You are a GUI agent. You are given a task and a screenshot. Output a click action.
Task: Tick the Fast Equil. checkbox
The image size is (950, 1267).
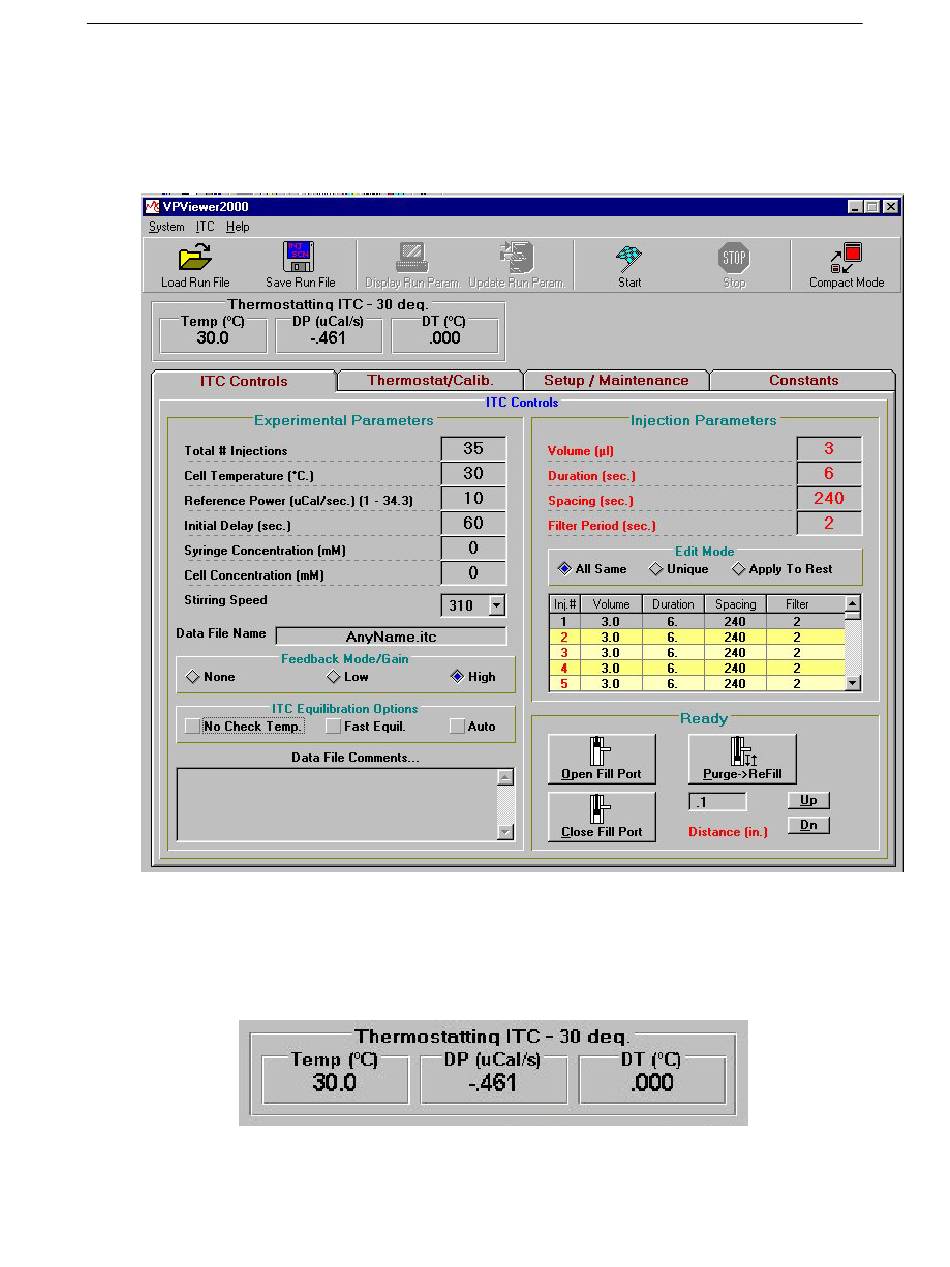[x=333, y=726]
